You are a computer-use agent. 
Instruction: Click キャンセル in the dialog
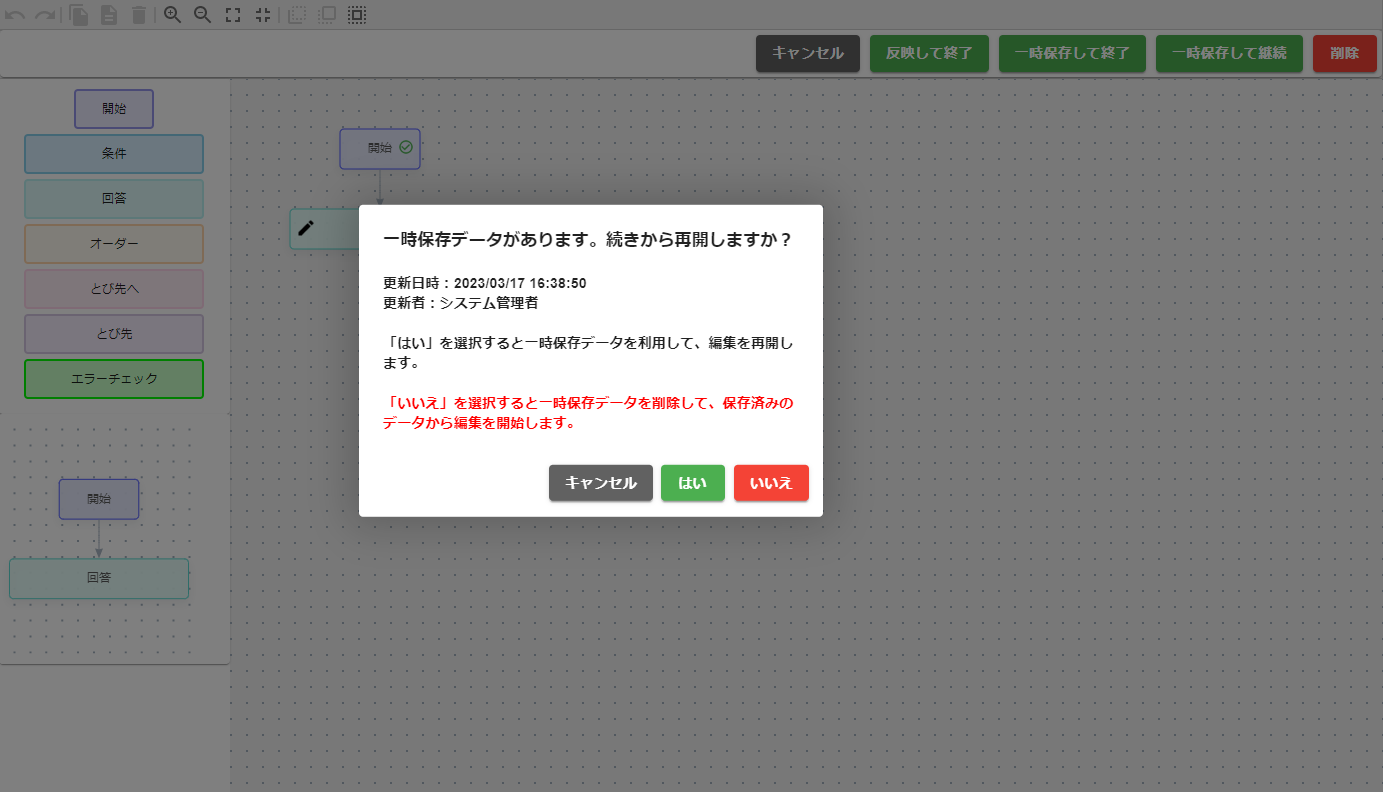tap(600, 483)
